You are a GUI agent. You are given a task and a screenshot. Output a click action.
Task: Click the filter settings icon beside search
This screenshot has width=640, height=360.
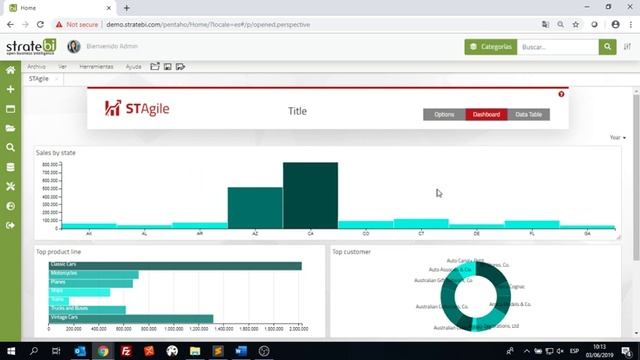click(627, 47)
